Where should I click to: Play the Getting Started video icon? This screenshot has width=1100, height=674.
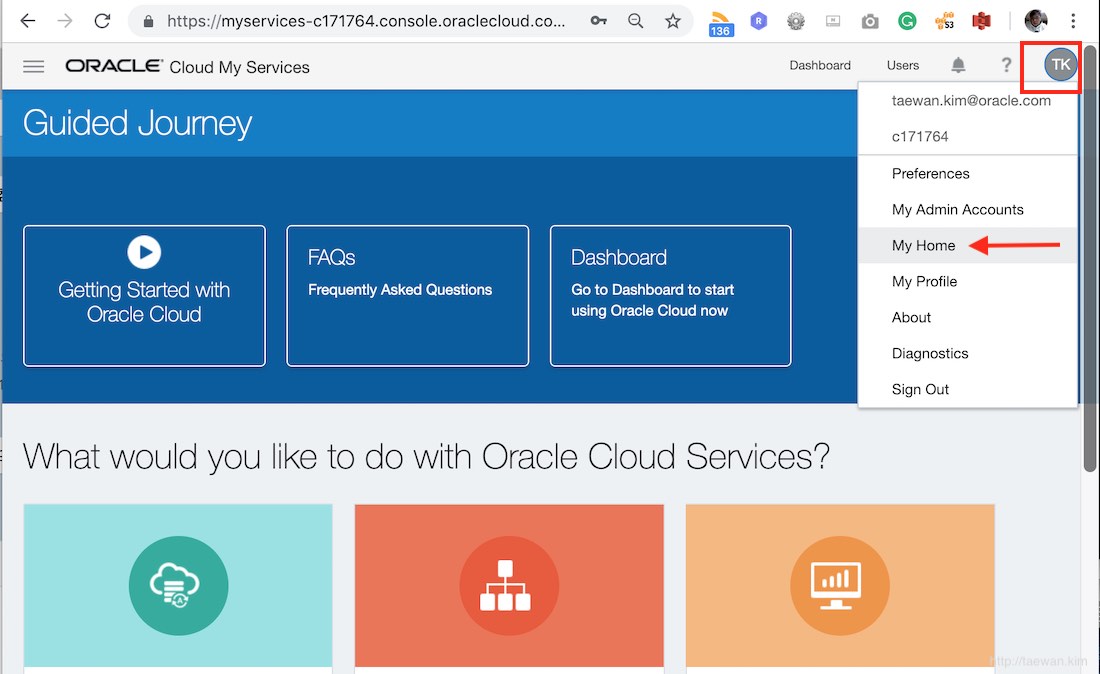145,252
